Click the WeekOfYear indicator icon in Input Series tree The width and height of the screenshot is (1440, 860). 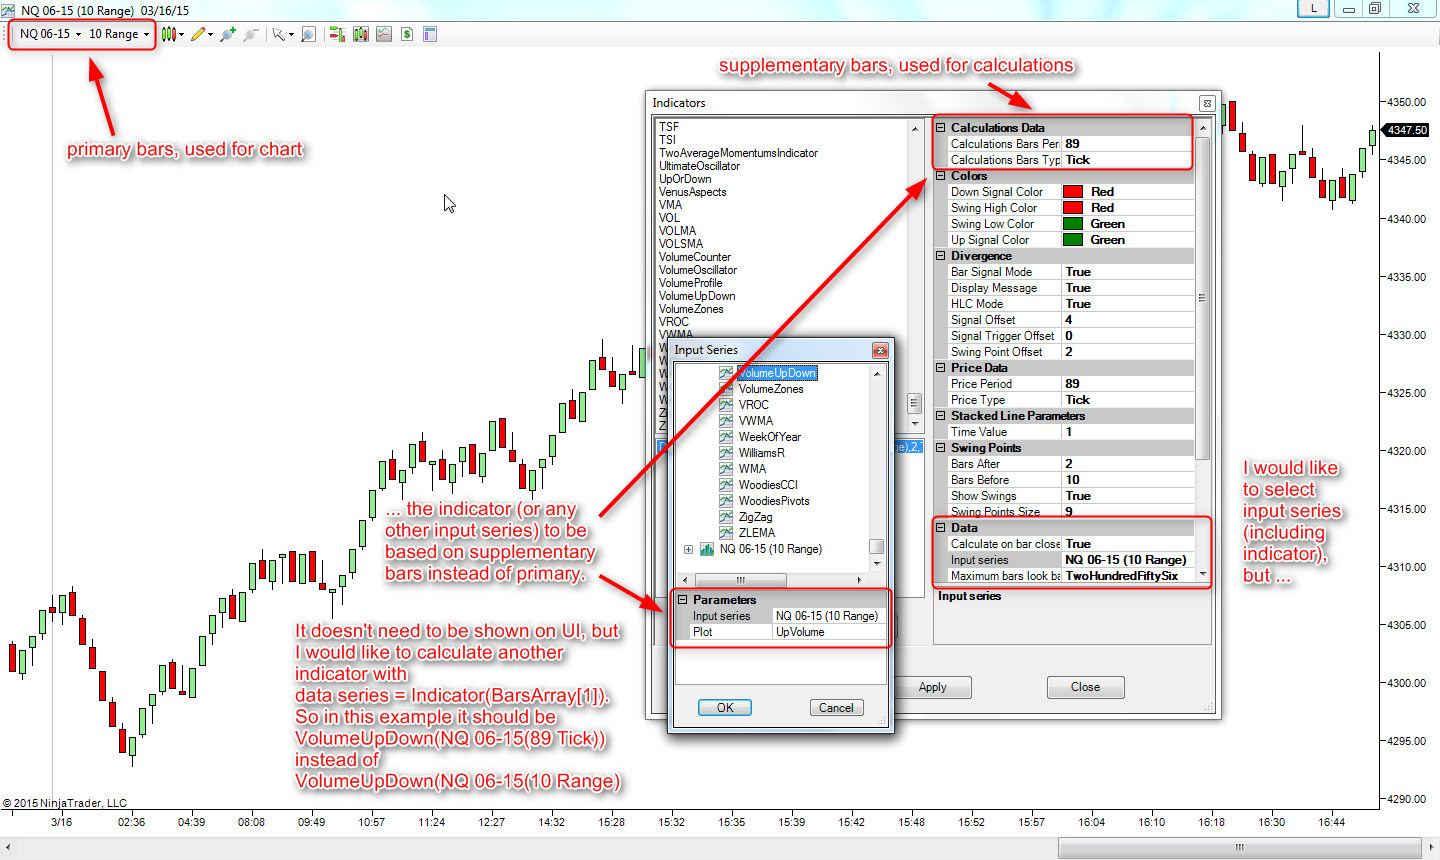pos(726,437)
